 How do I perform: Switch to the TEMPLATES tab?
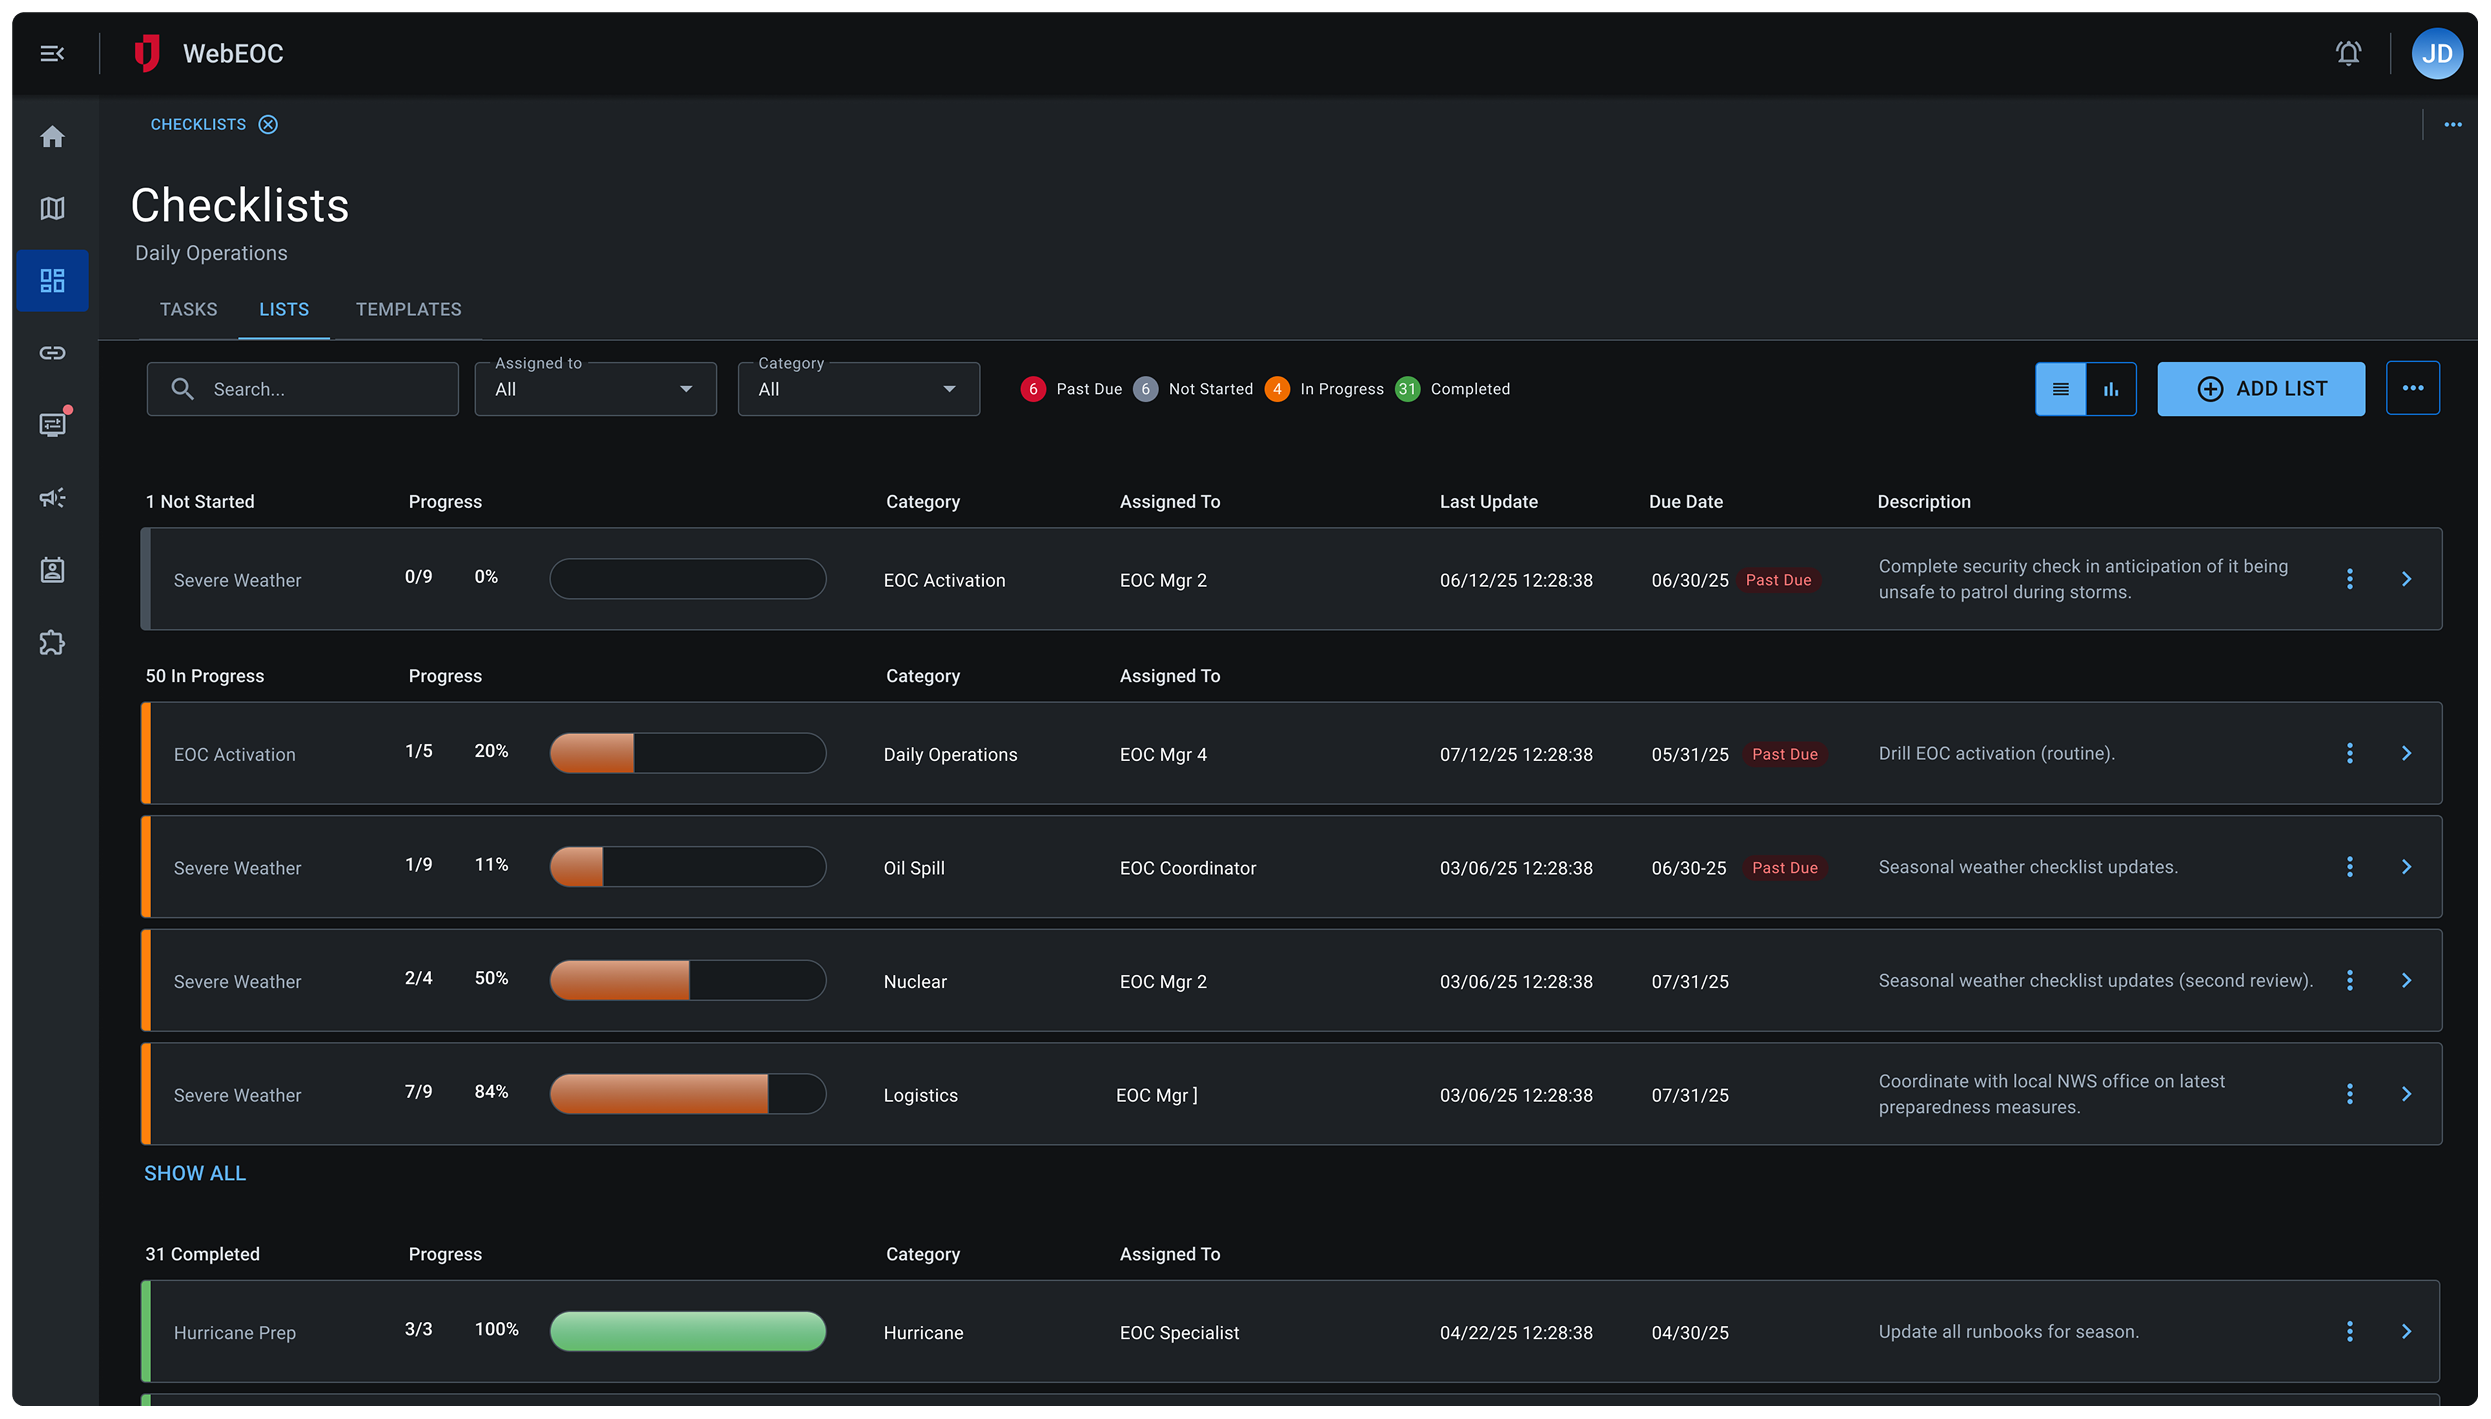pos(408,309)
